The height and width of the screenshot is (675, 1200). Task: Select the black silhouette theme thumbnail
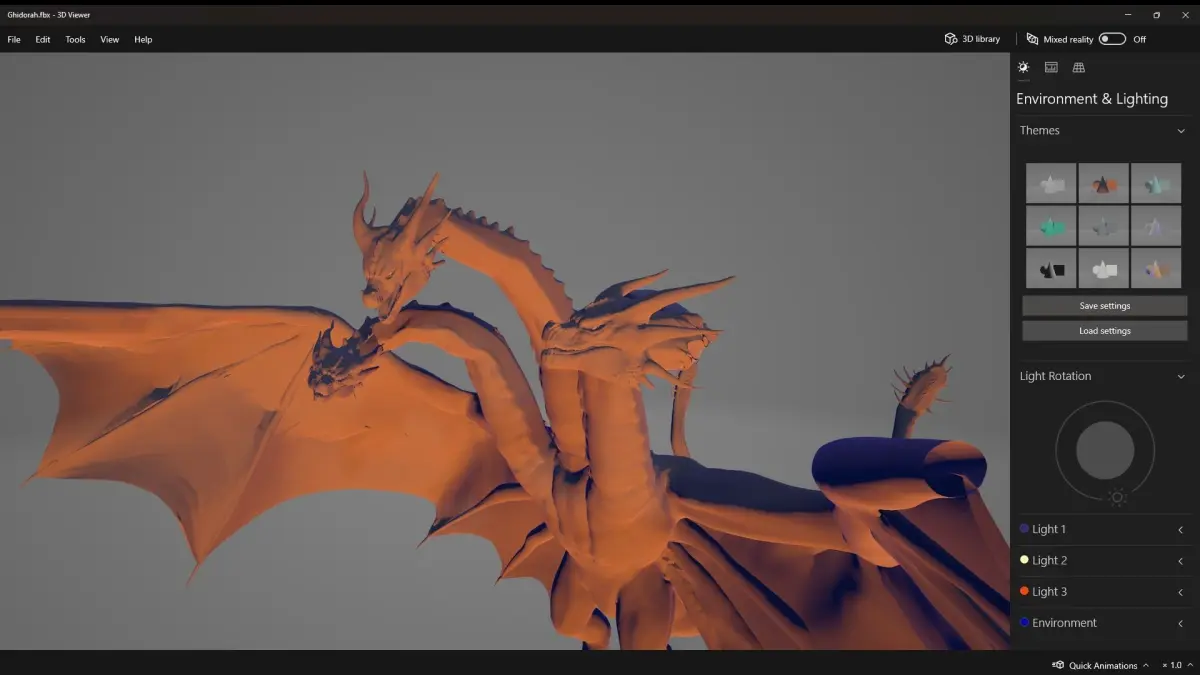tap(1051, 269)
